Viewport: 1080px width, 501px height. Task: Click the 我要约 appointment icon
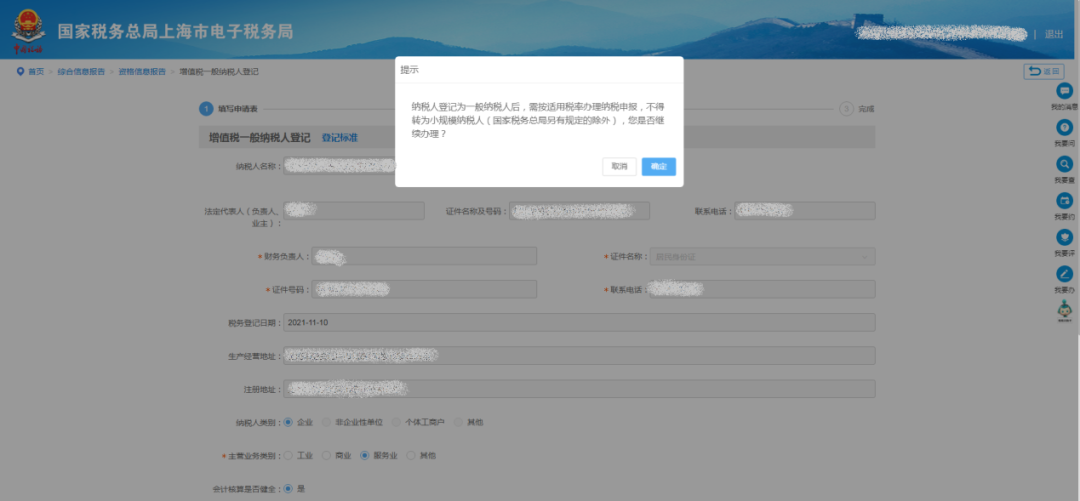pos(1064,200)
